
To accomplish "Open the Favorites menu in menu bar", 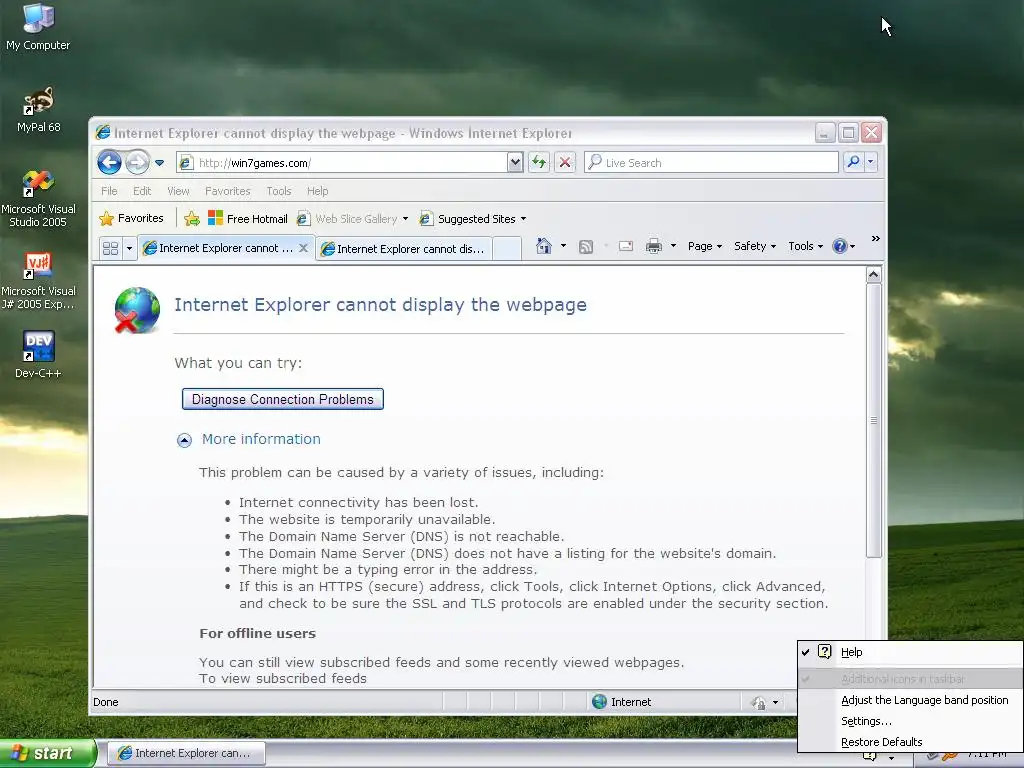I will [x=227, y=191].
